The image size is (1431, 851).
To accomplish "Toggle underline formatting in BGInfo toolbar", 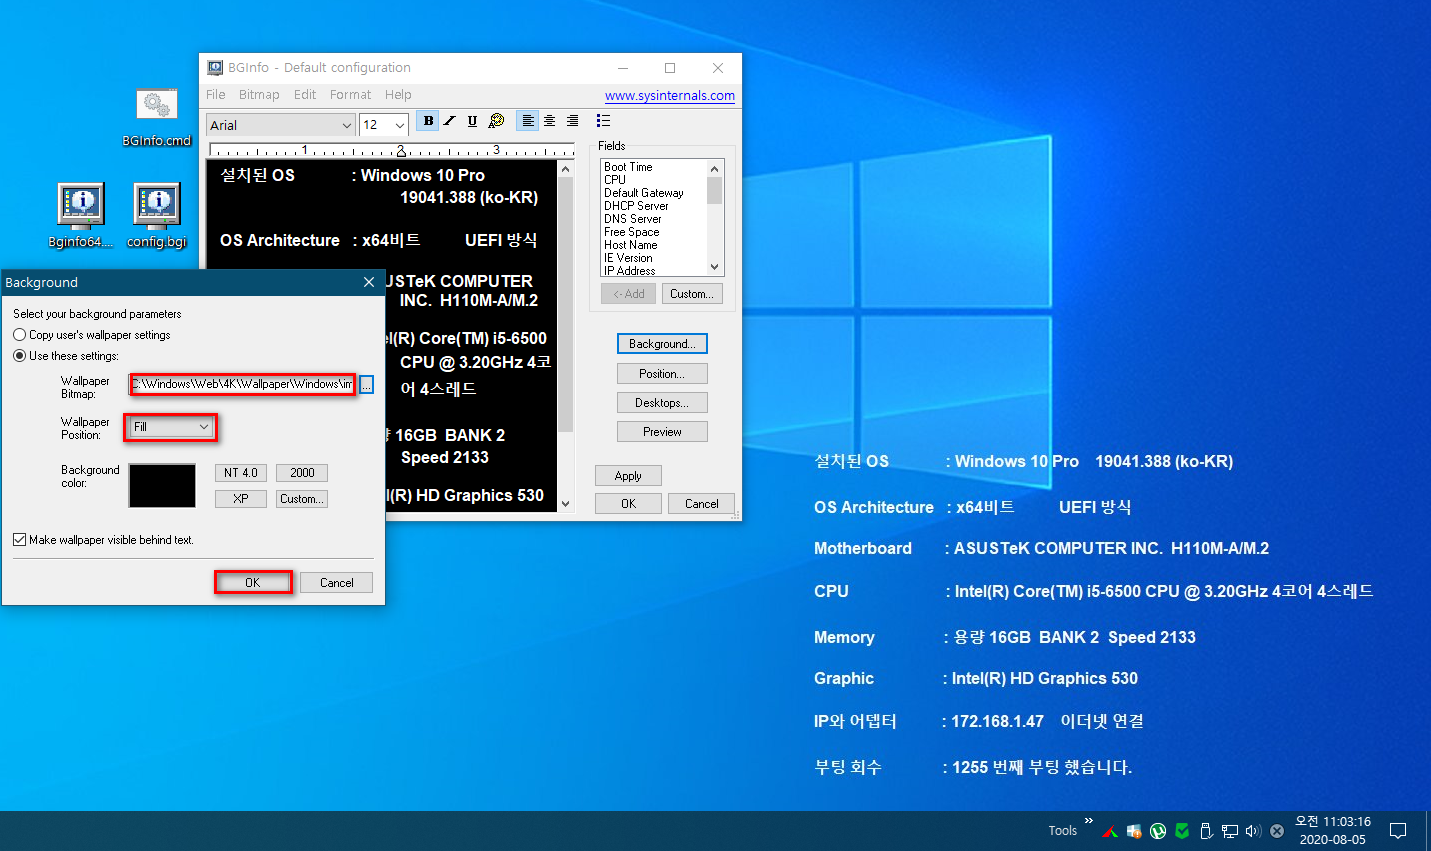I will 472,121.
